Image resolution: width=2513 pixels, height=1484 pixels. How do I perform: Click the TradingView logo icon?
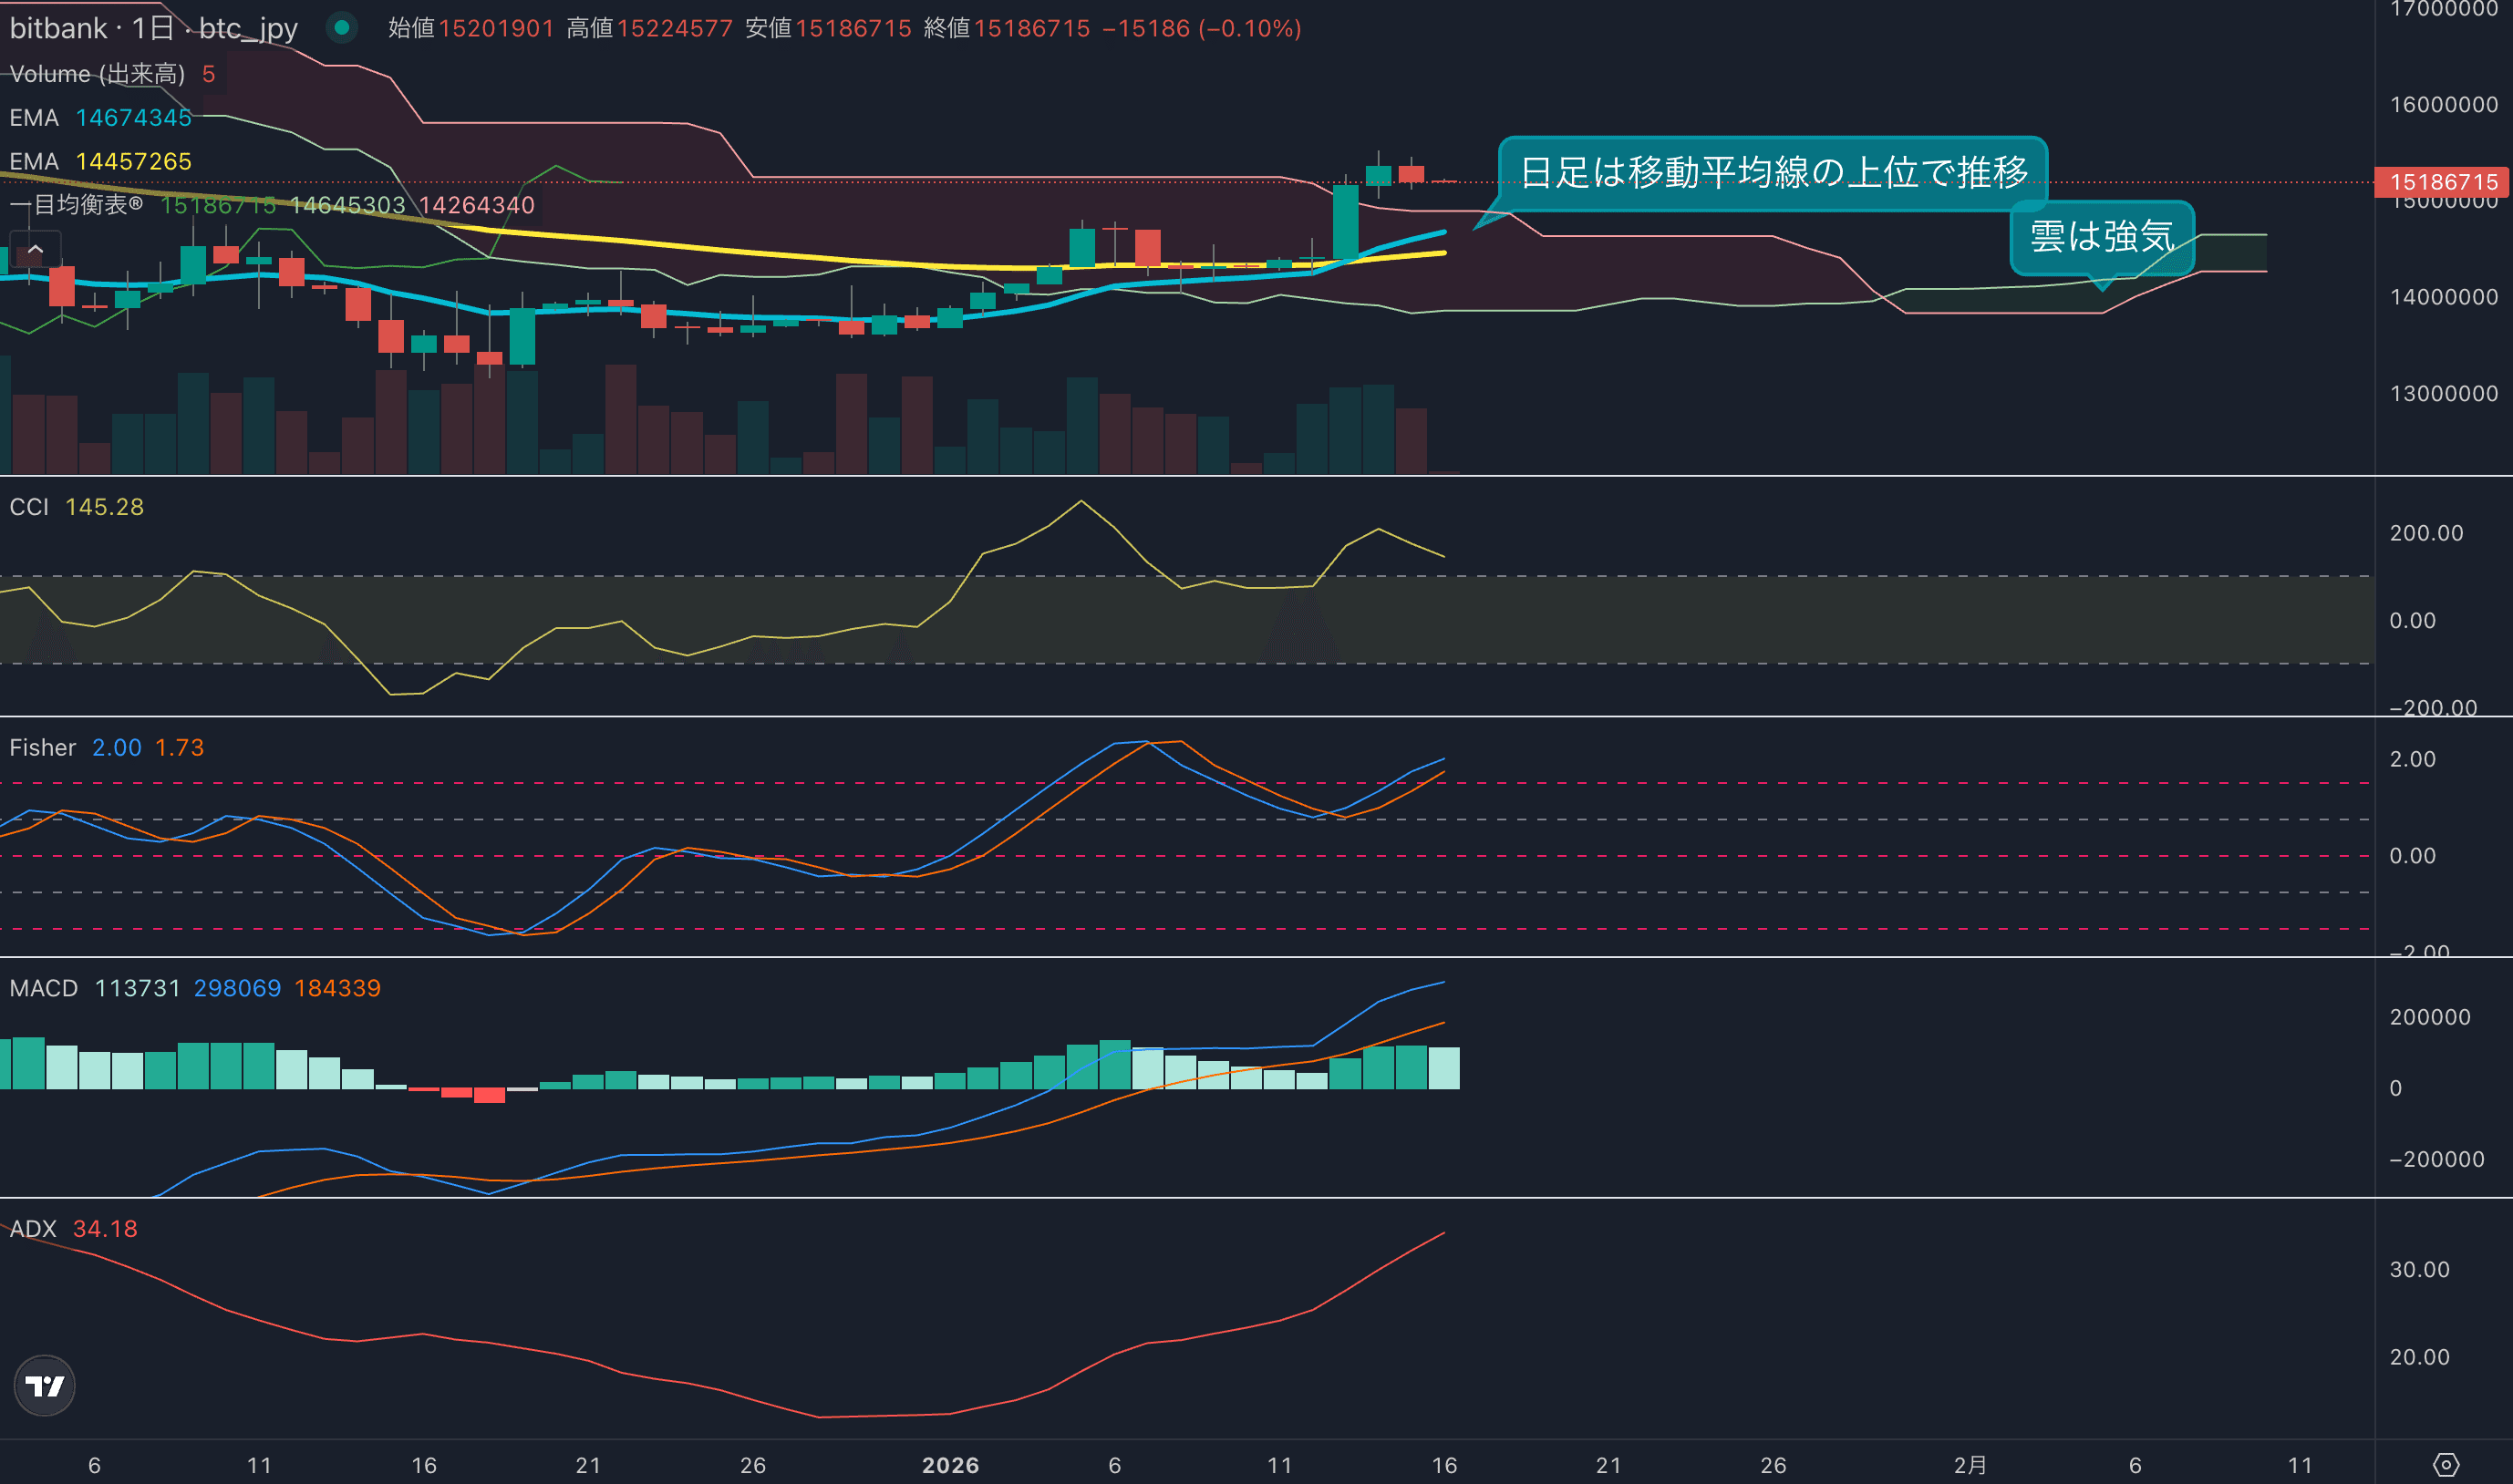click(x=44, y=1386)
